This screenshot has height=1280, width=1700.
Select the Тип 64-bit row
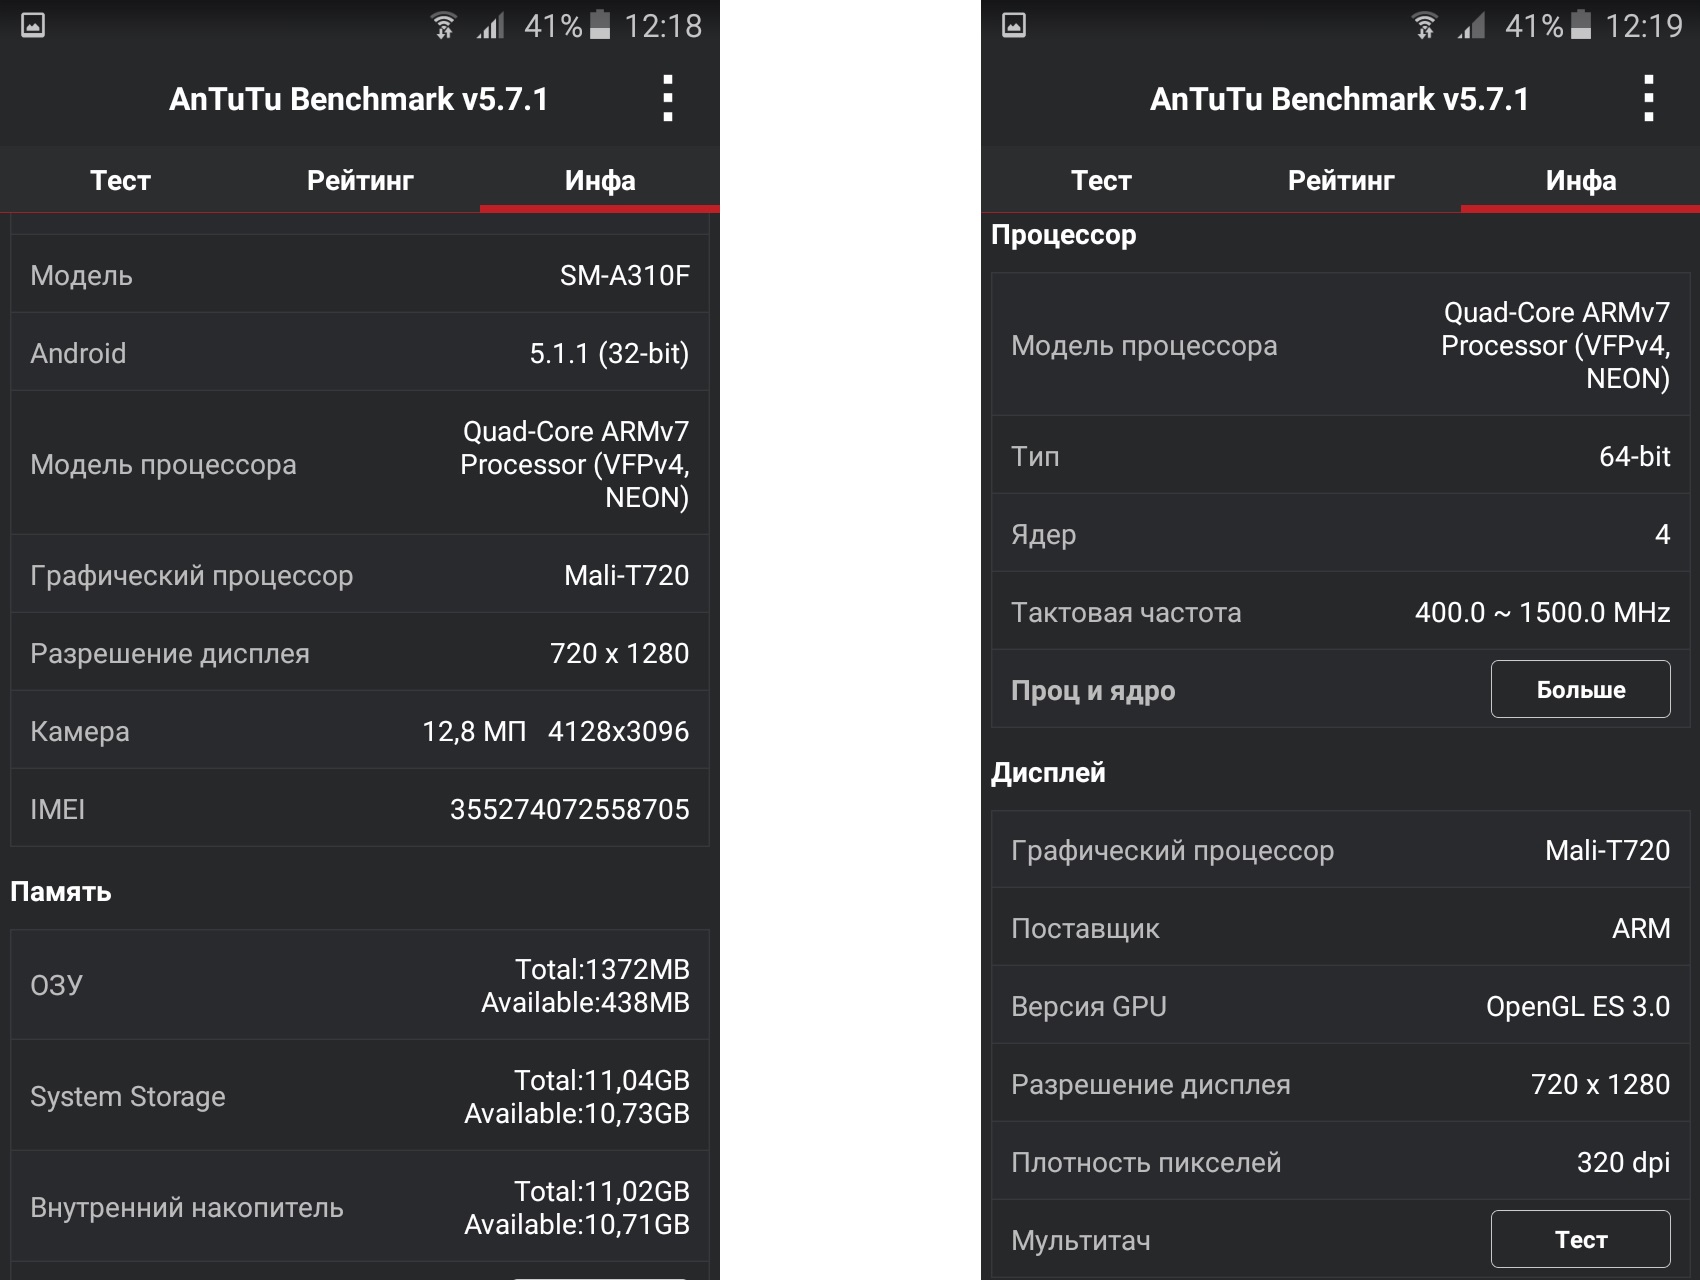pos(1341,456)
